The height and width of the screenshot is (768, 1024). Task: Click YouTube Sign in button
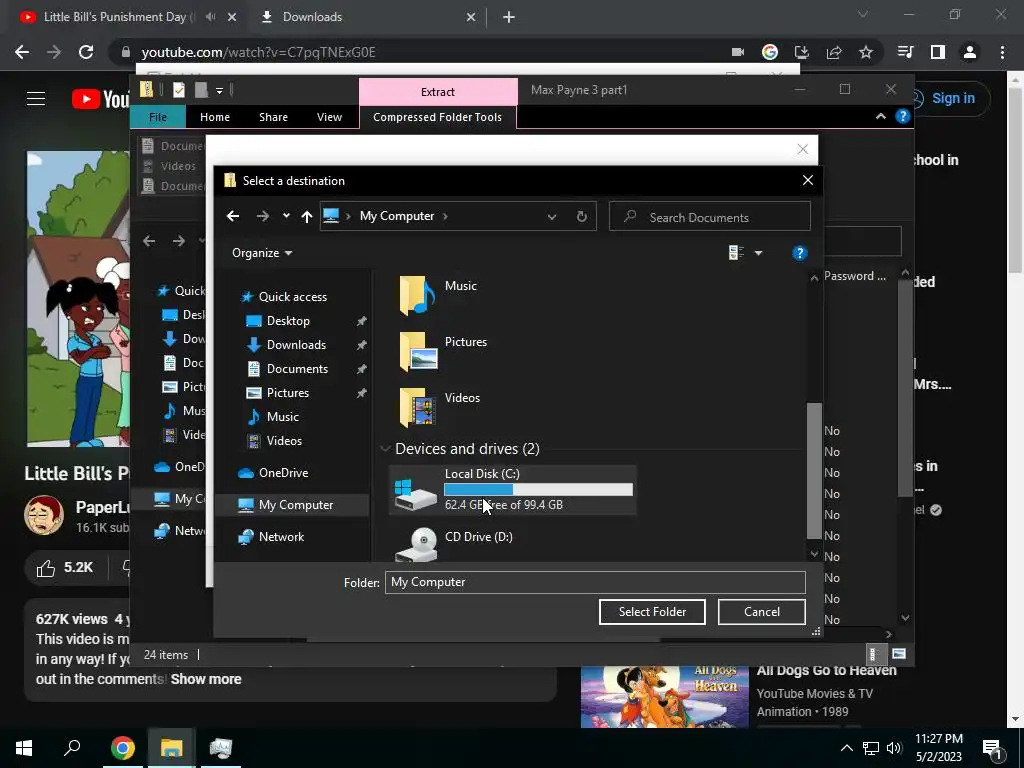[x=952, y=99]
